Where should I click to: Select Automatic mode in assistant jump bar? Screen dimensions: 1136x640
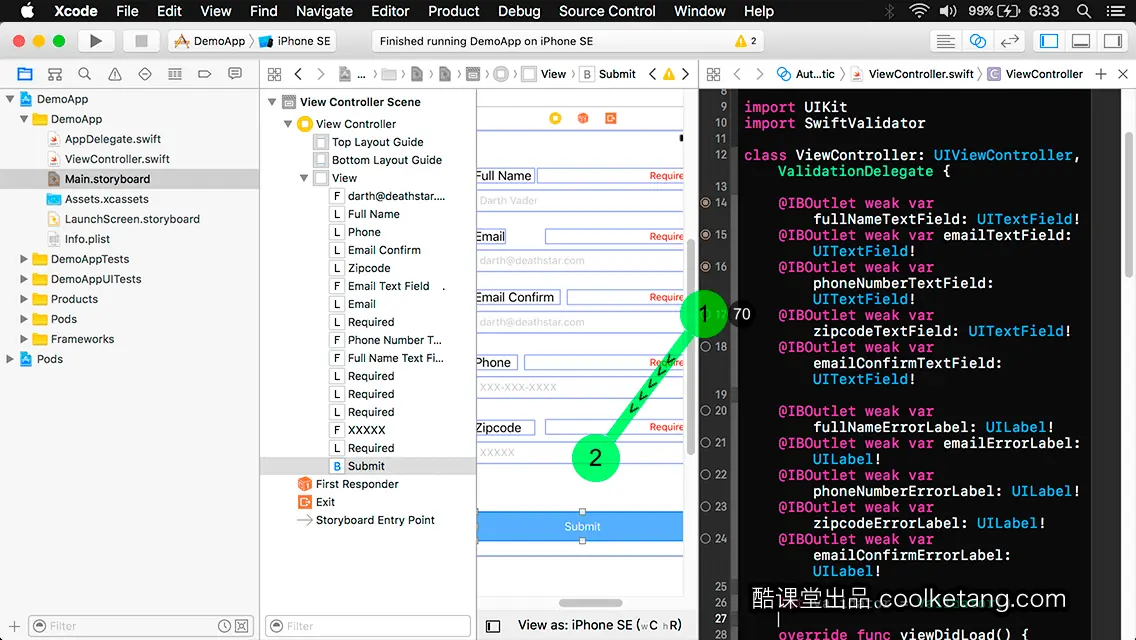(x=805, y=74)
